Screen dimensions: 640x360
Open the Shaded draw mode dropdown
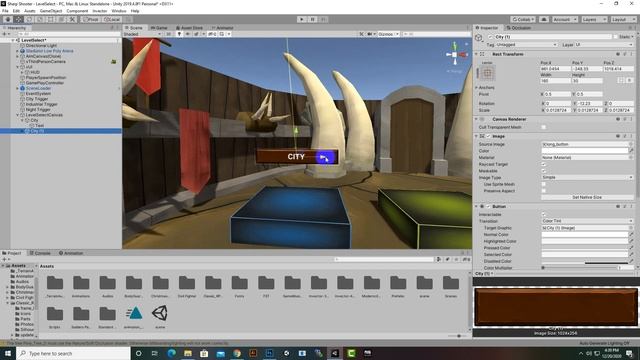coord(142,34)
